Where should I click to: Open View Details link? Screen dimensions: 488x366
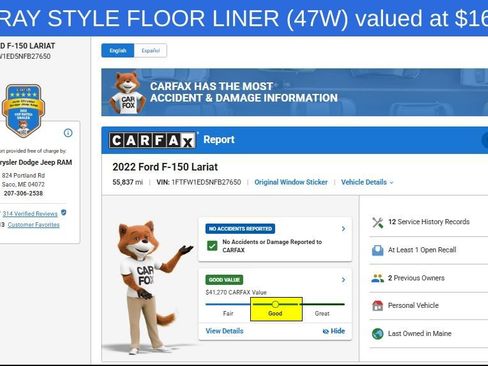[x=224, y=331]
